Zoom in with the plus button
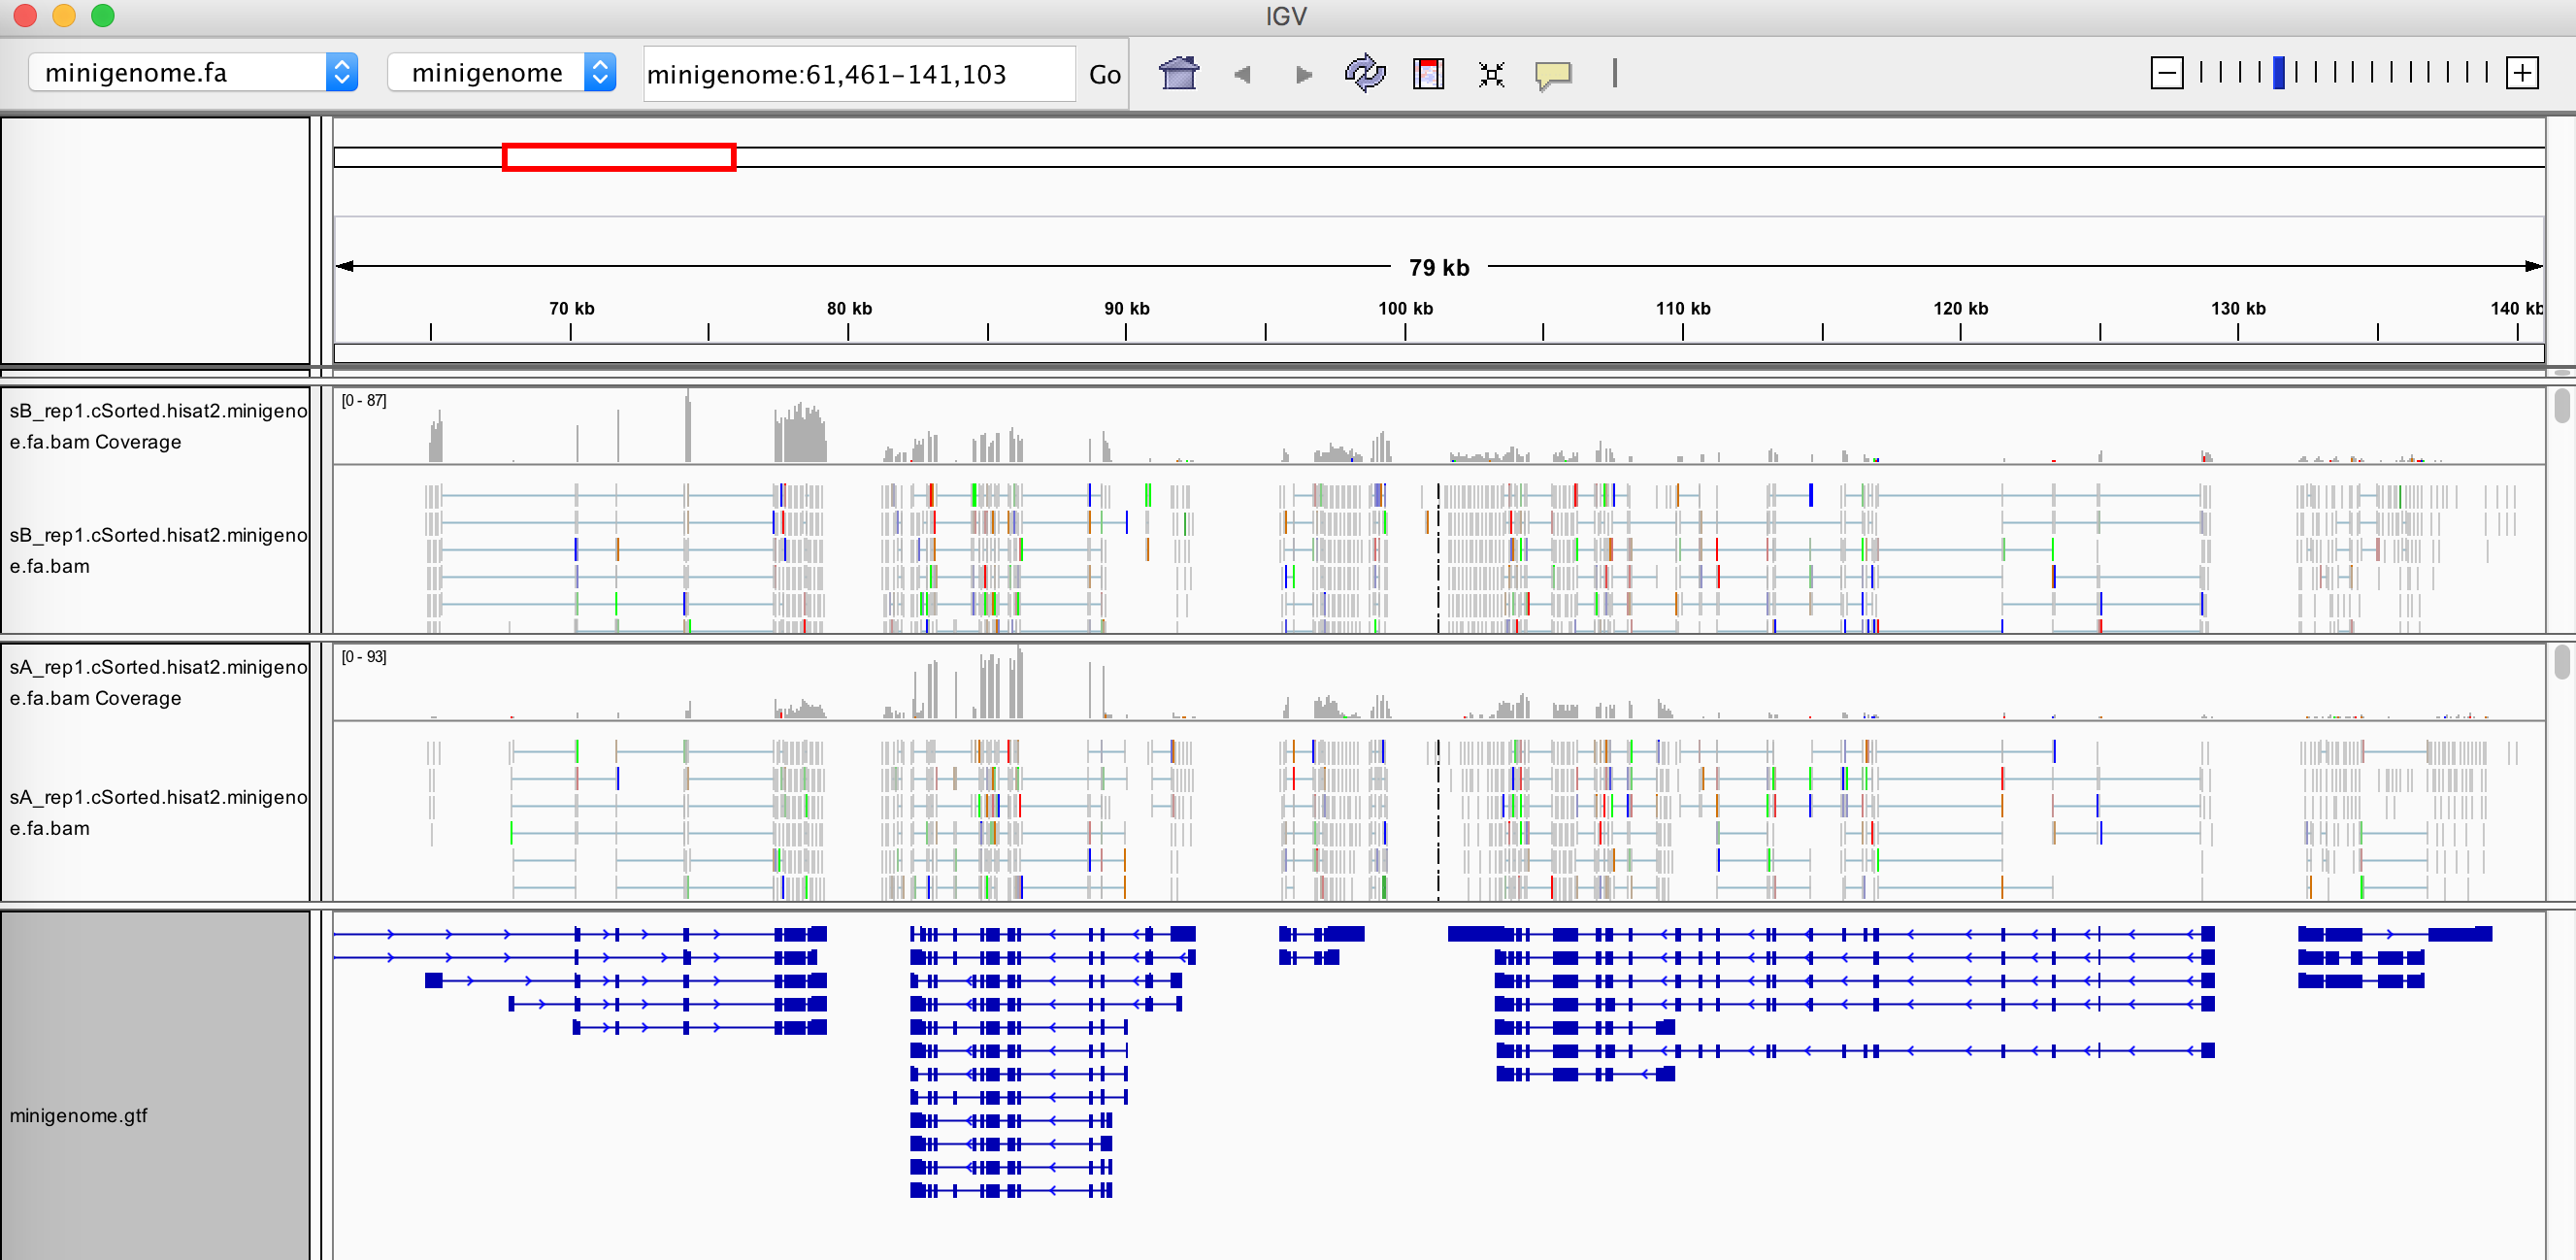This screenshot has width=2576, height=1260. pyautogui.click(x=2522, y=73)
